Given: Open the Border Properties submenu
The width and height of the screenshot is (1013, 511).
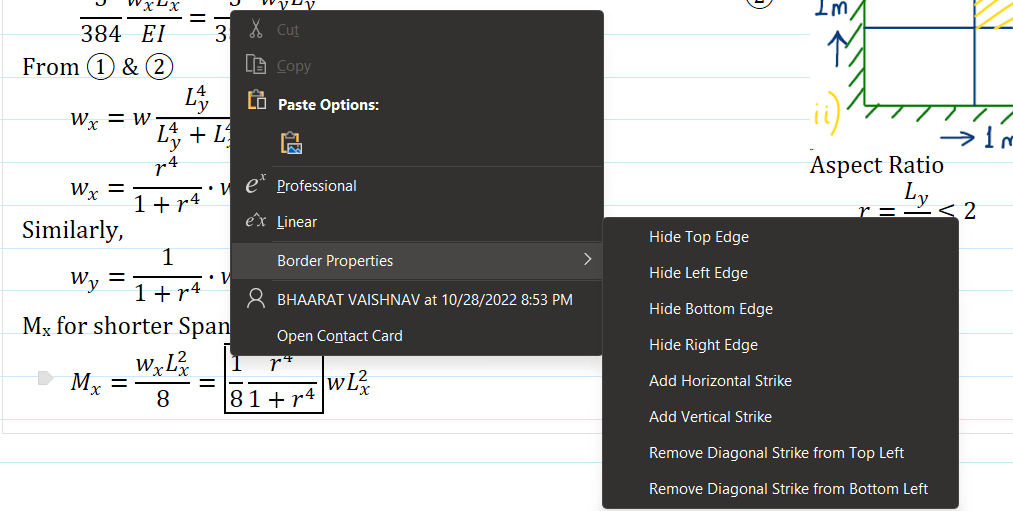Looking at the screenshot, I should pyautogui.click(x=417, y=260).
